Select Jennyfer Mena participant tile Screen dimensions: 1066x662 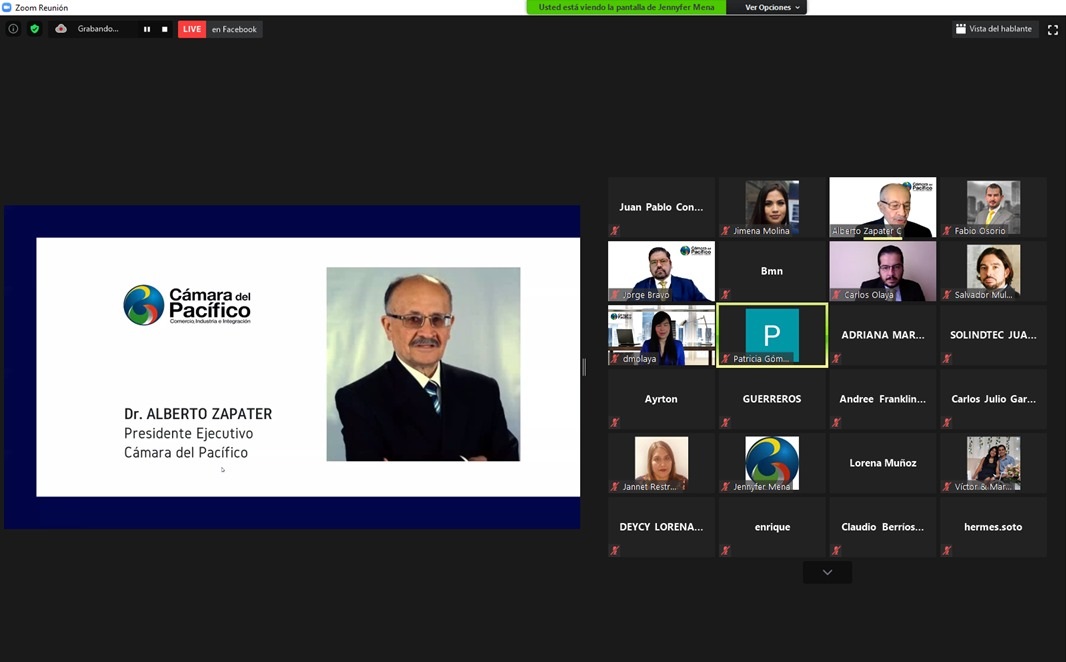[772, 463]
